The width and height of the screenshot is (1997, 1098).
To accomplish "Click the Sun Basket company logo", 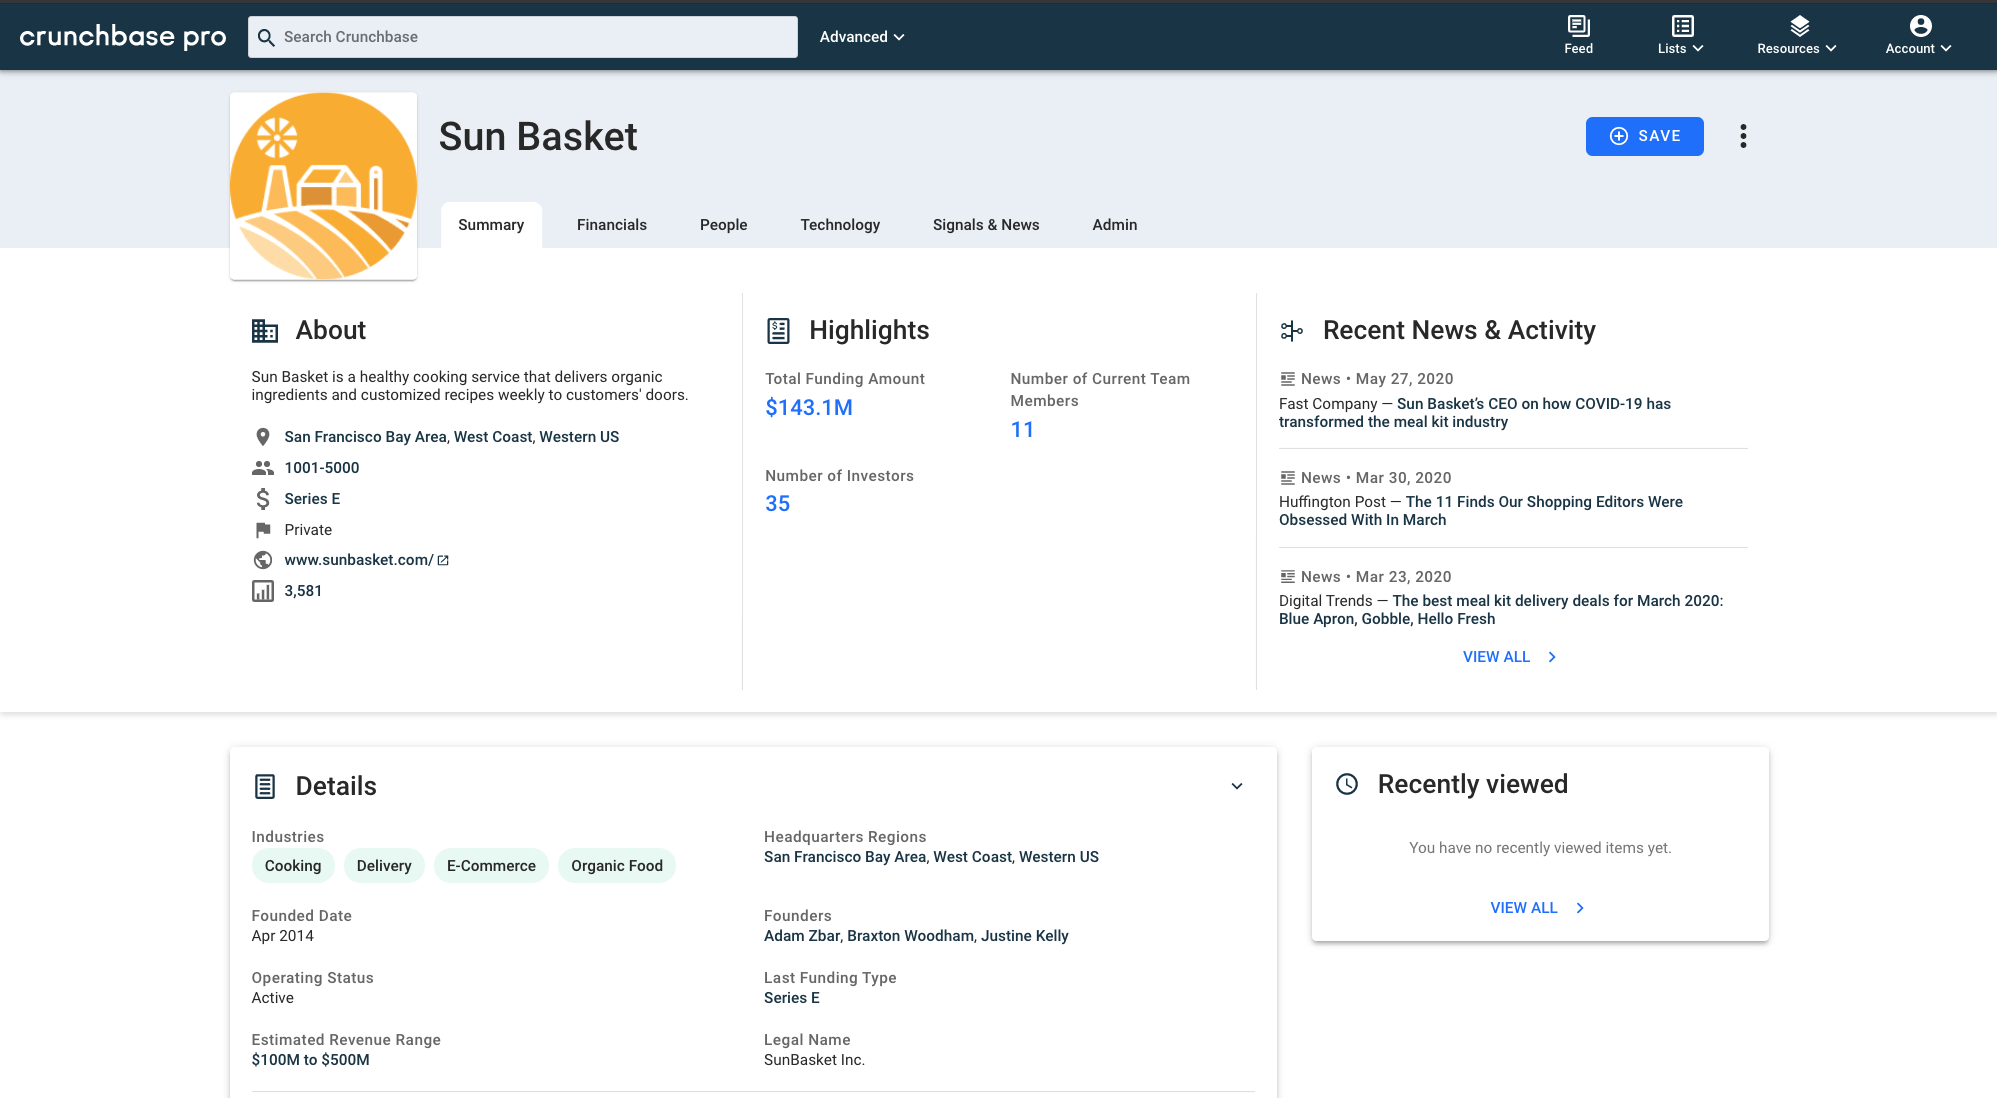I will pyautogui.click(x=323, y=186).
